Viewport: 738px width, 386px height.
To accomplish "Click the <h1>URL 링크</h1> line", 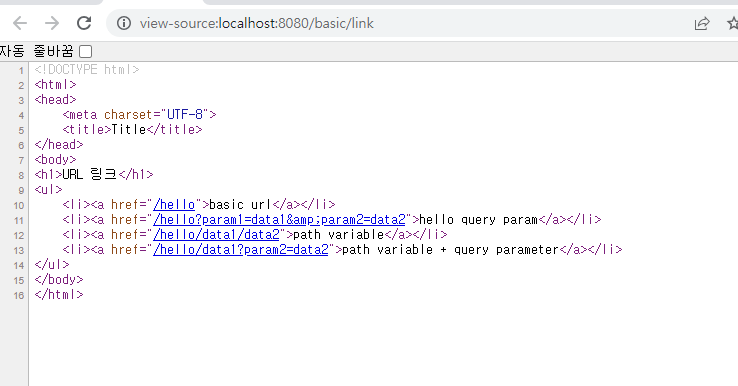I will pos(94,175).
